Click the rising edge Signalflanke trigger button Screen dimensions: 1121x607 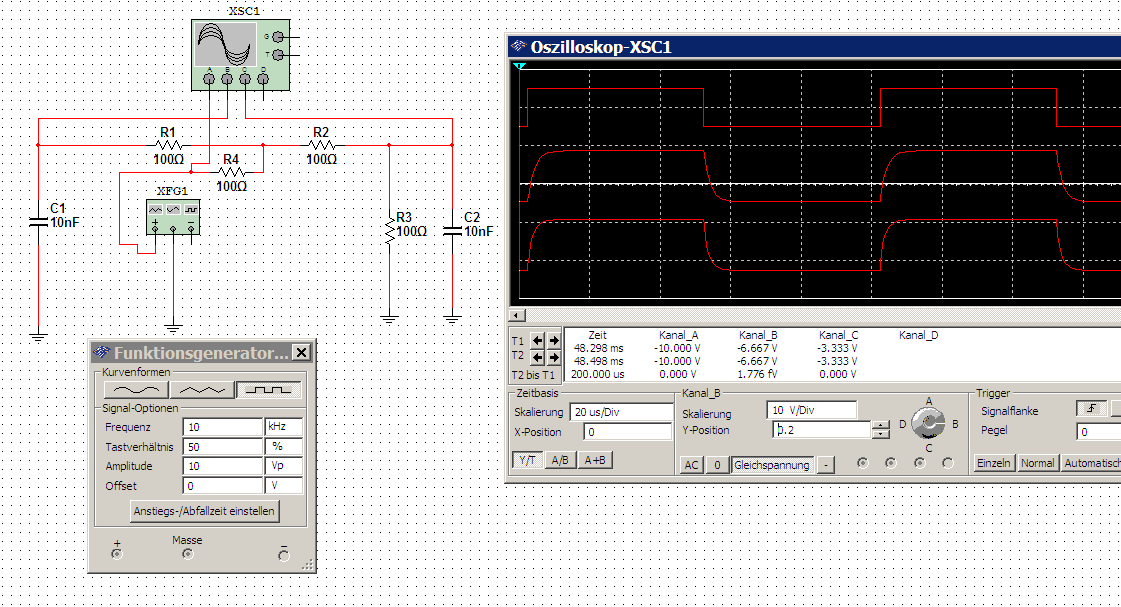(1091, 408)
